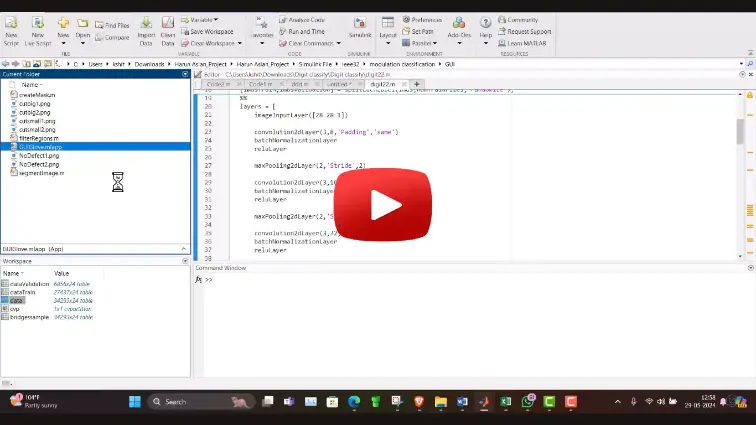Click the Set Path button
This screenshot has width=756, height=425.
tap(422, 31)
